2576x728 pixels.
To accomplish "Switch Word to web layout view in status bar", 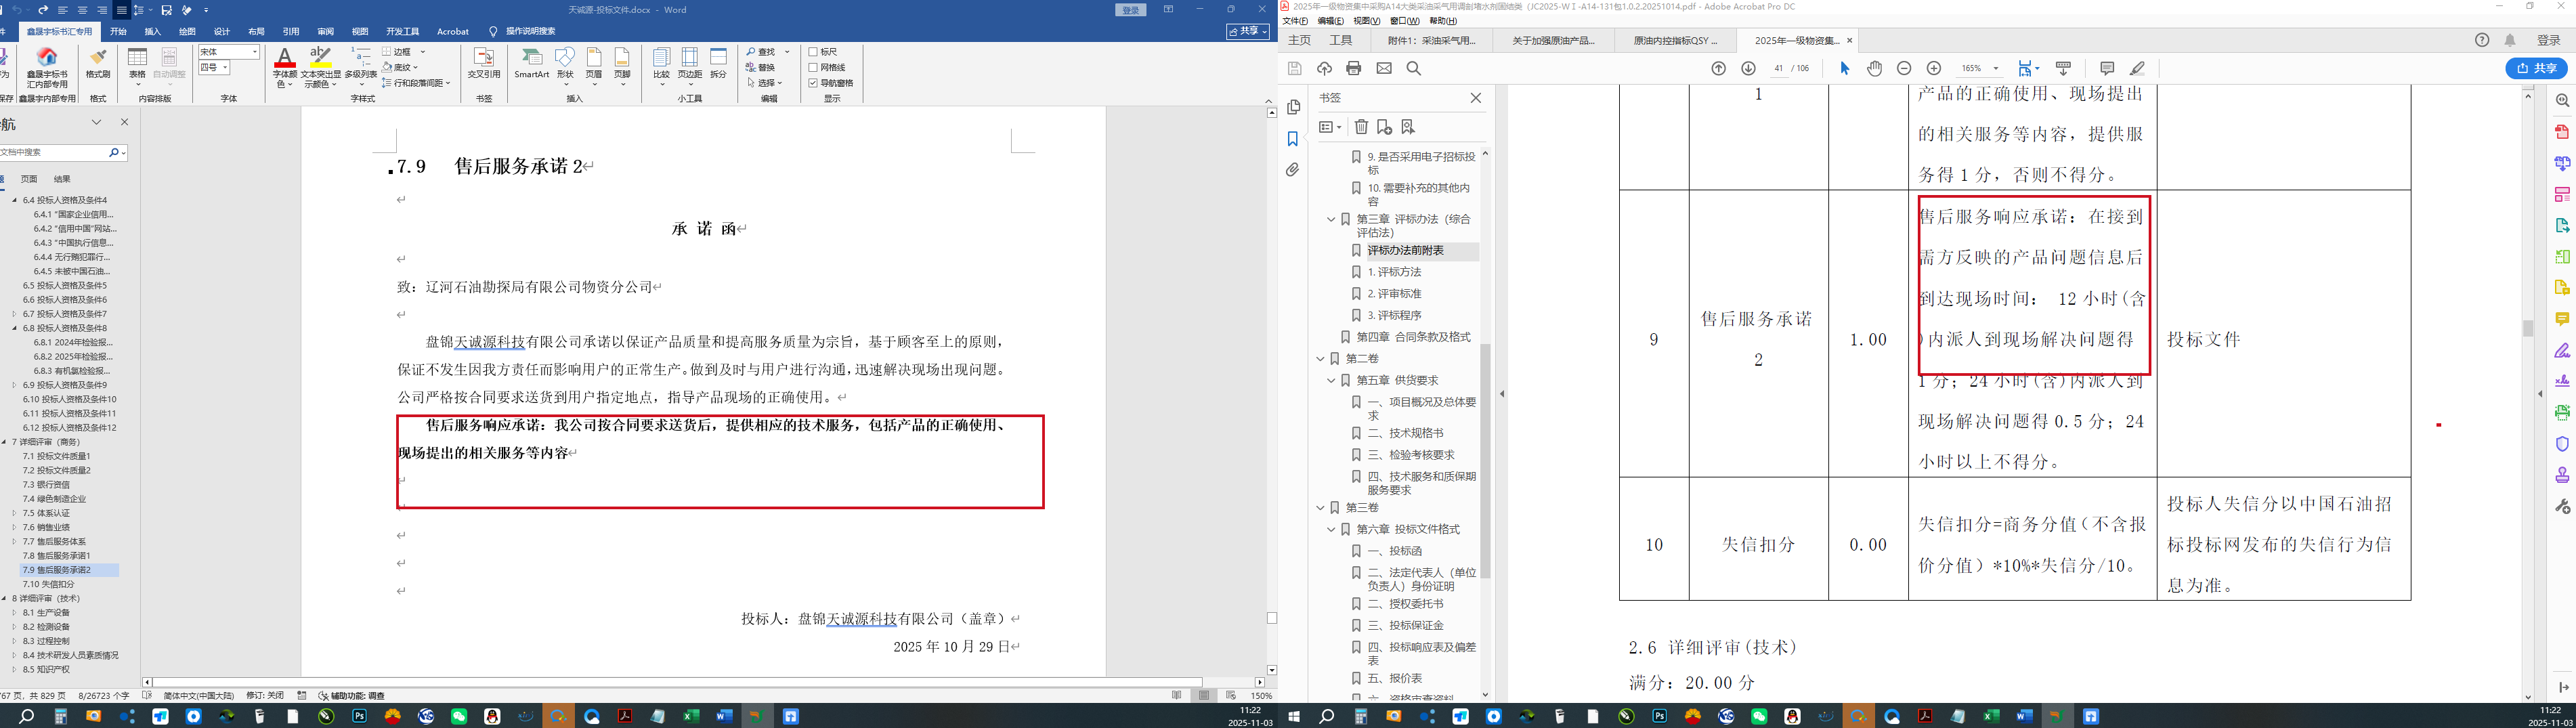I will point(1231,695).
